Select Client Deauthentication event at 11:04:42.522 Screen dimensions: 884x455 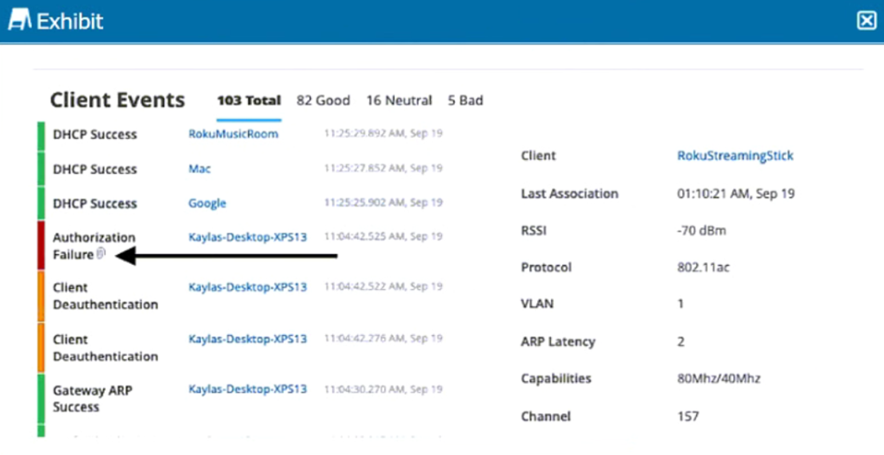click(x=105, y=296)
